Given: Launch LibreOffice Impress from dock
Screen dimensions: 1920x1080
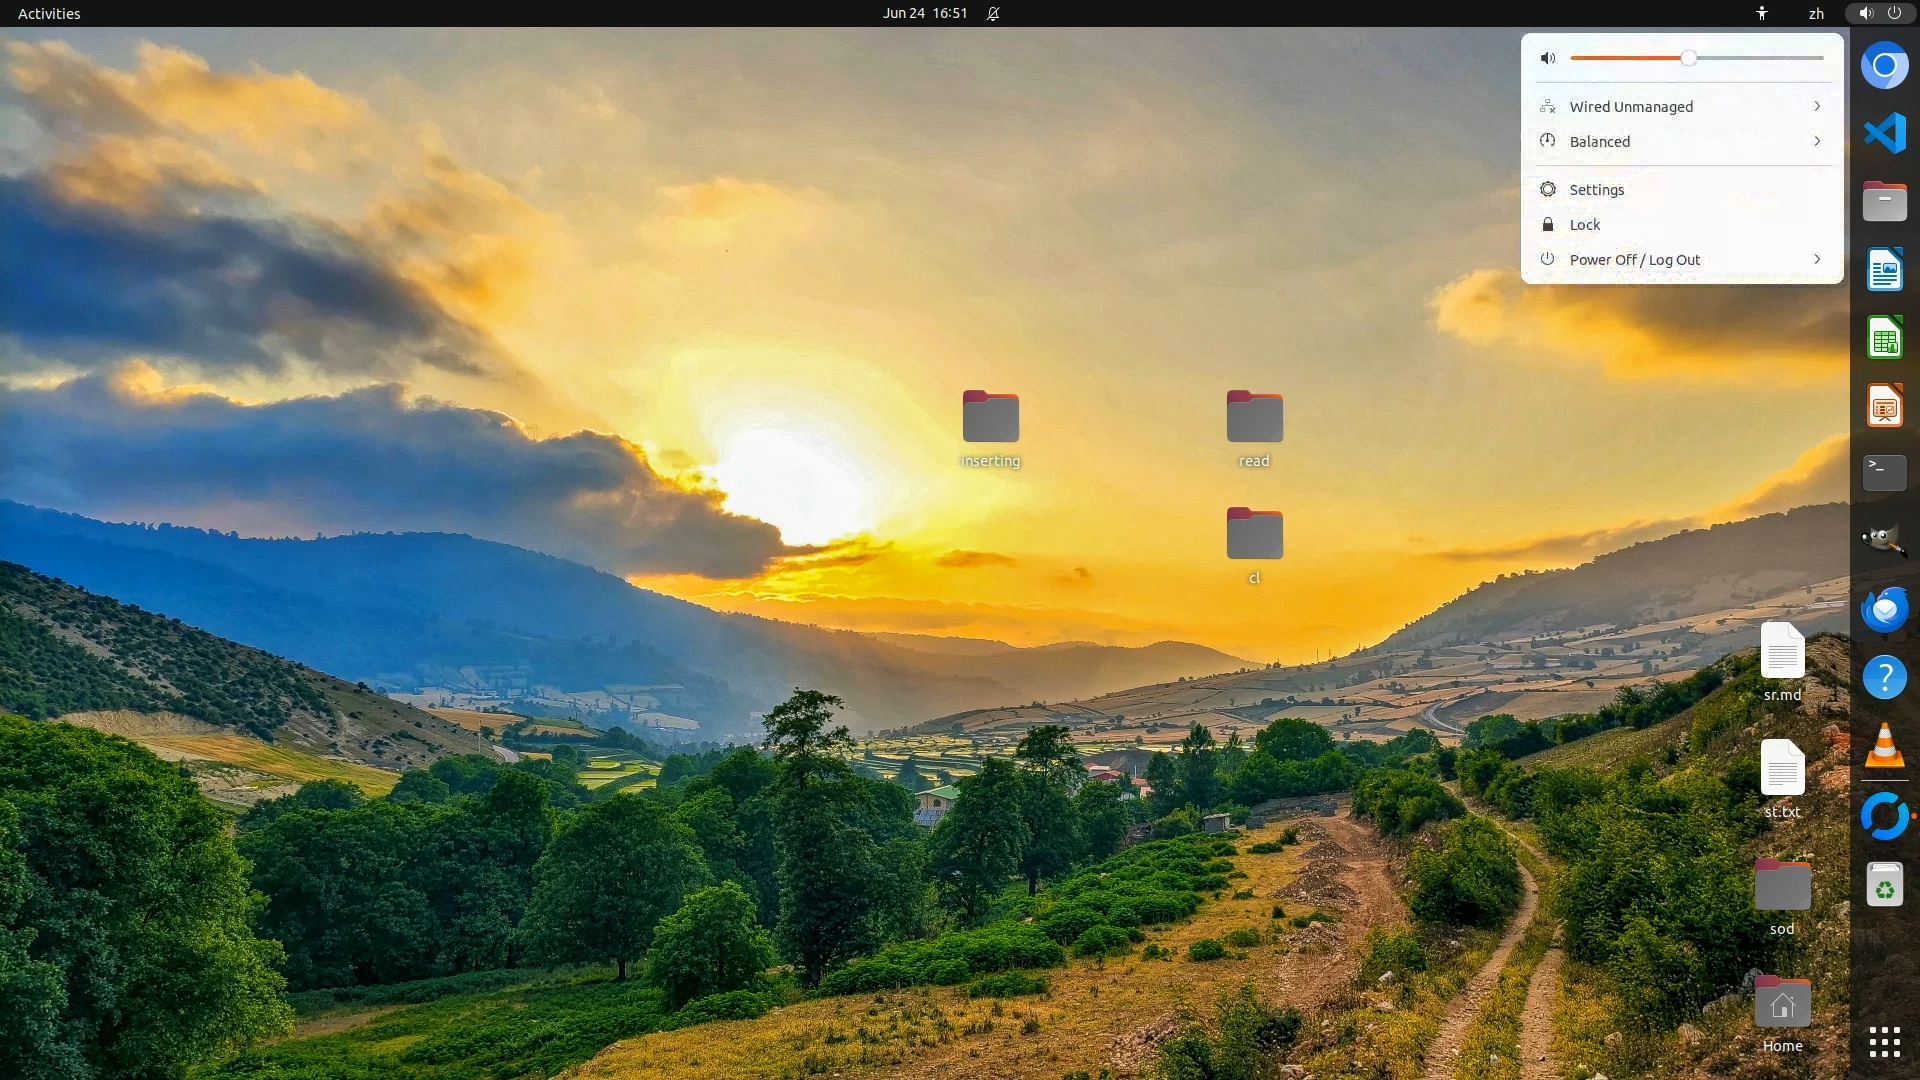Looking at the screenshot, I should point(1884,406).
